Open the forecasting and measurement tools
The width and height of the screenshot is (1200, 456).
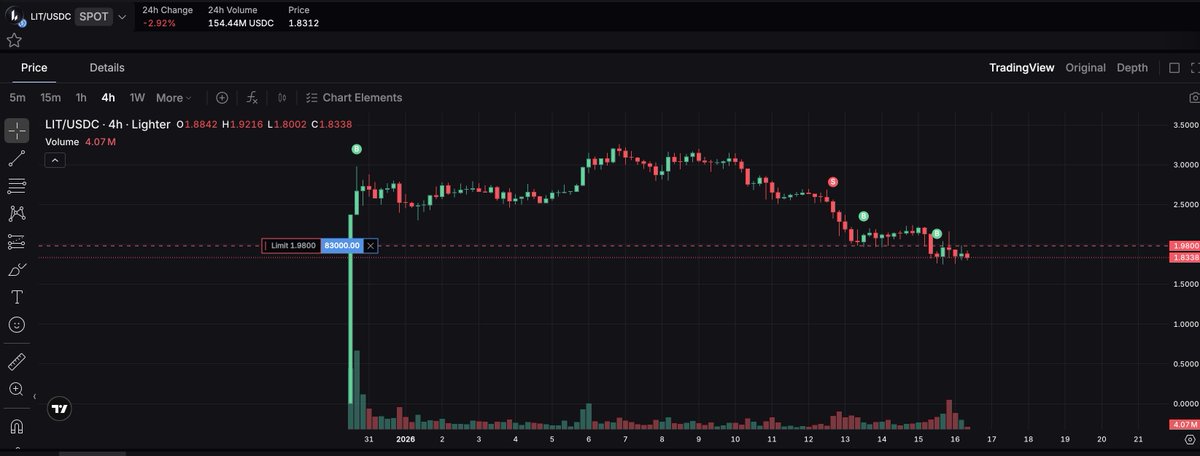point(16,241)
